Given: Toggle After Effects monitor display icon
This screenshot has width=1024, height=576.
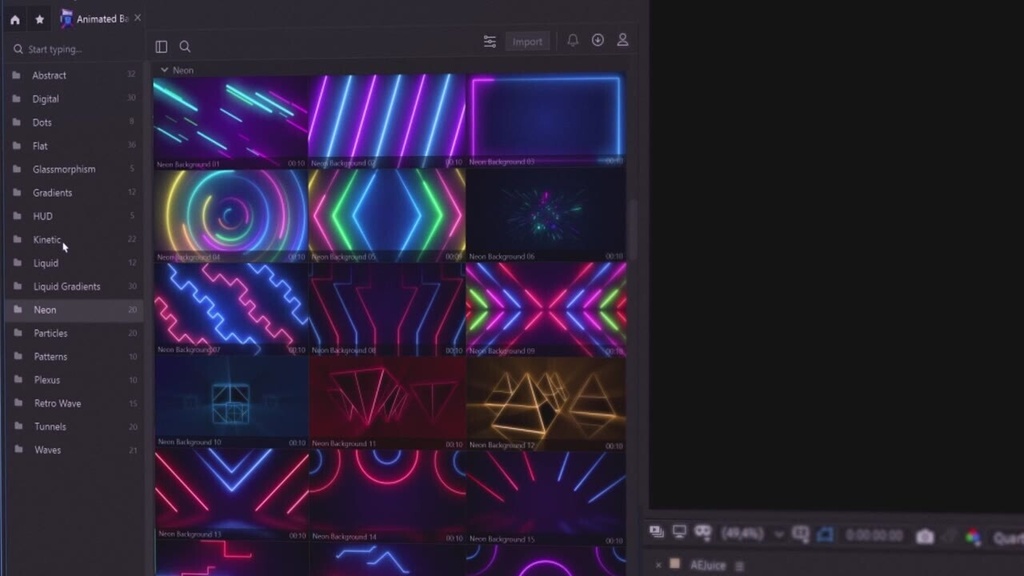Looking at the screenshot, I should point(679,532).
